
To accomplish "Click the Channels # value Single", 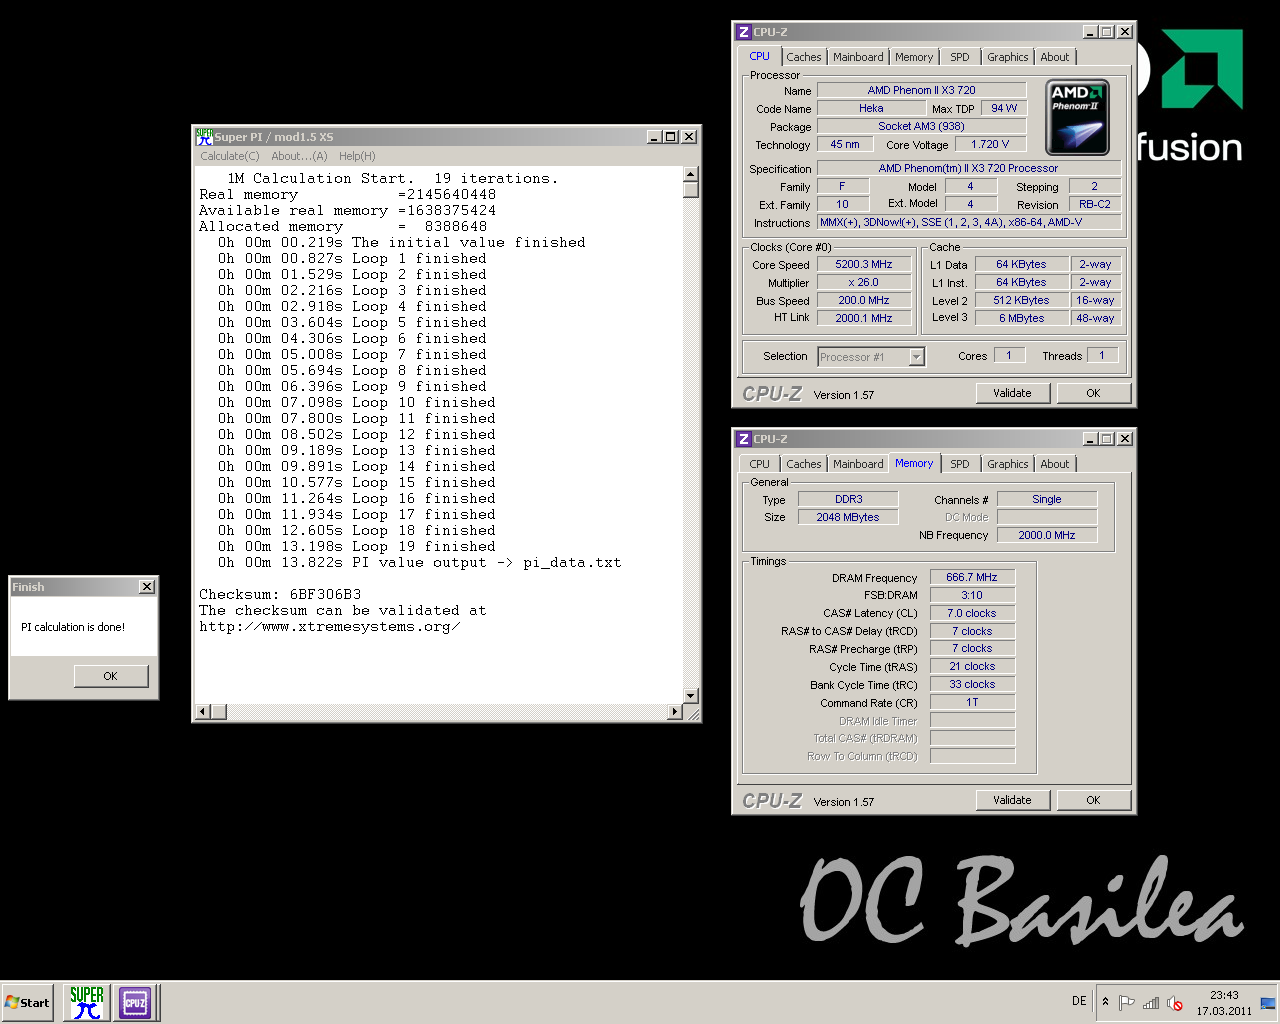I will click(1047, 500).
